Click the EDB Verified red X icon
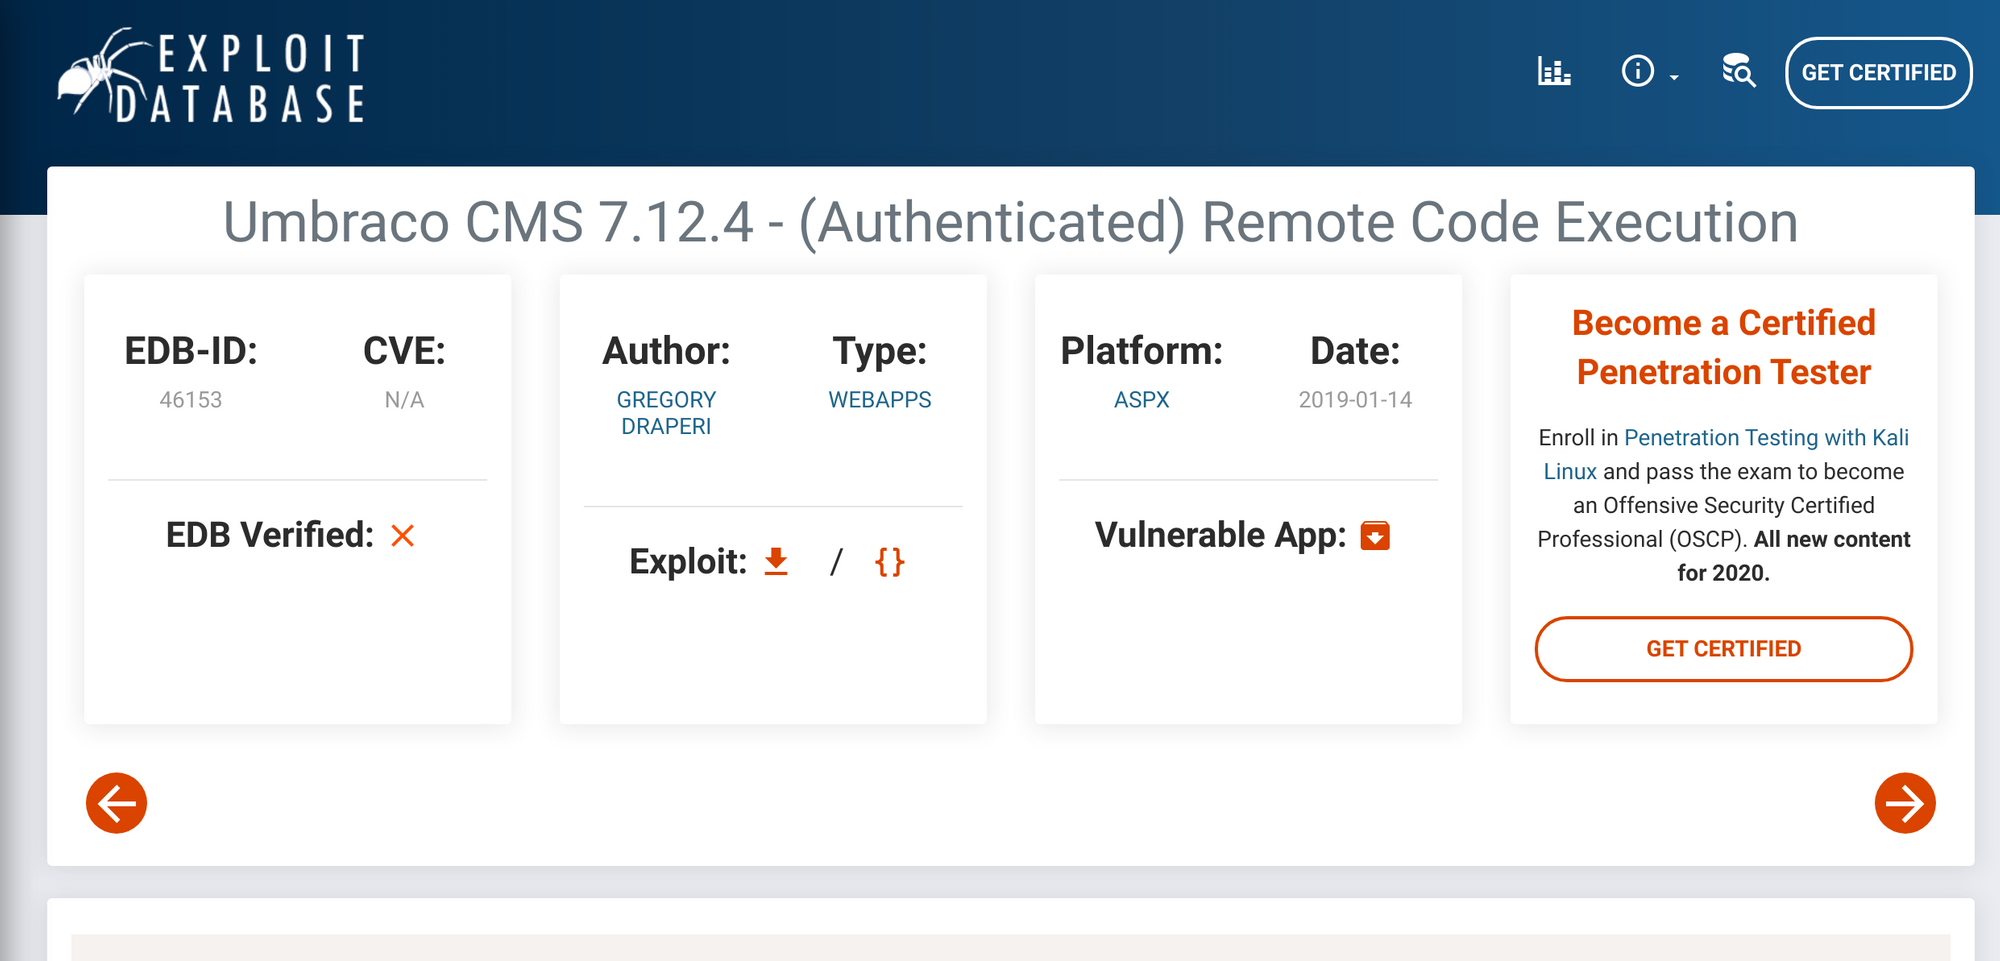This screenshot has height=961, width=2000. [402, 536]
